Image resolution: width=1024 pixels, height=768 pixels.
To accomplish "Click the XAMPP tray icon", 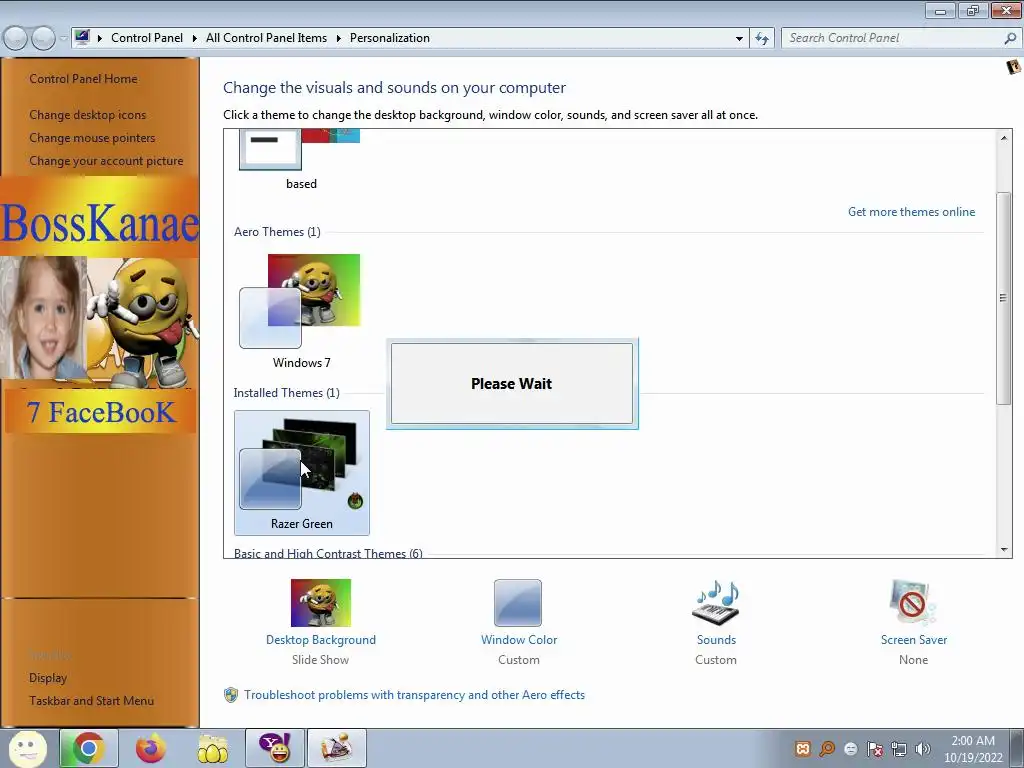I will tap(803, 749).
